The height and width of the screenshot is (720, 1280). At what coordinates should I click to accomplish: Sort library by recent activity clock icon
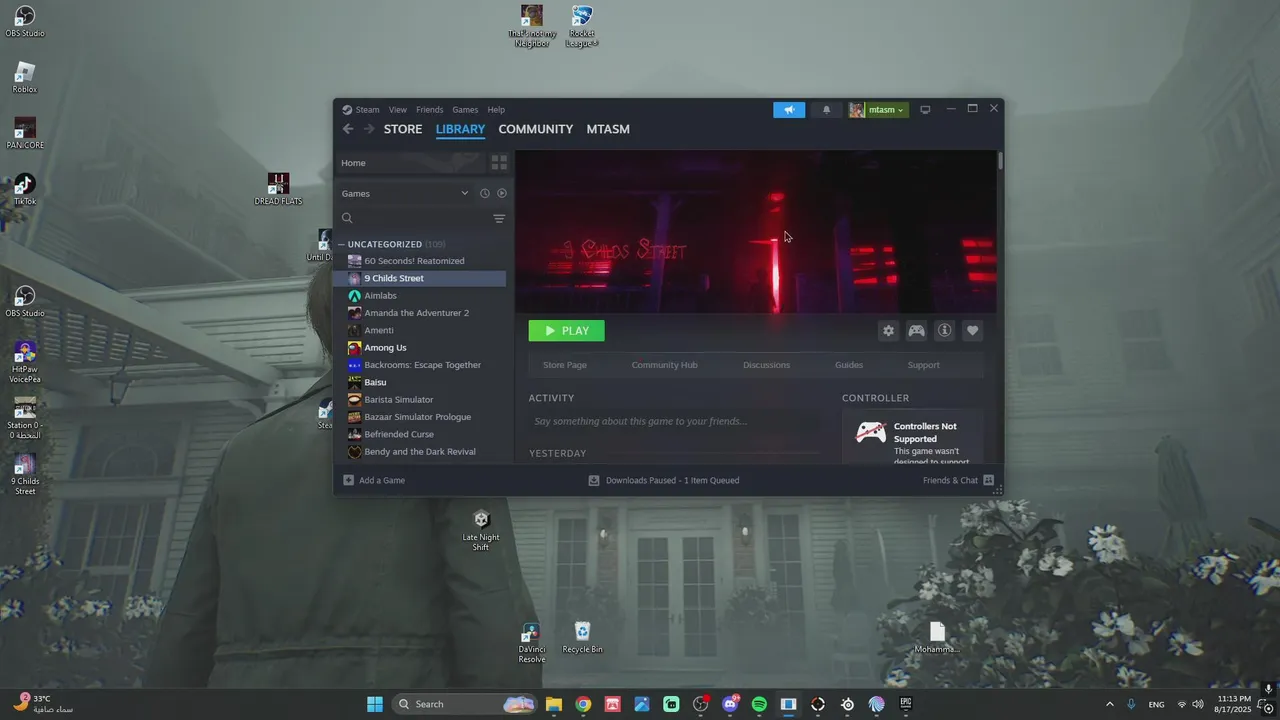pyautogui.click(x=484, y=193)
